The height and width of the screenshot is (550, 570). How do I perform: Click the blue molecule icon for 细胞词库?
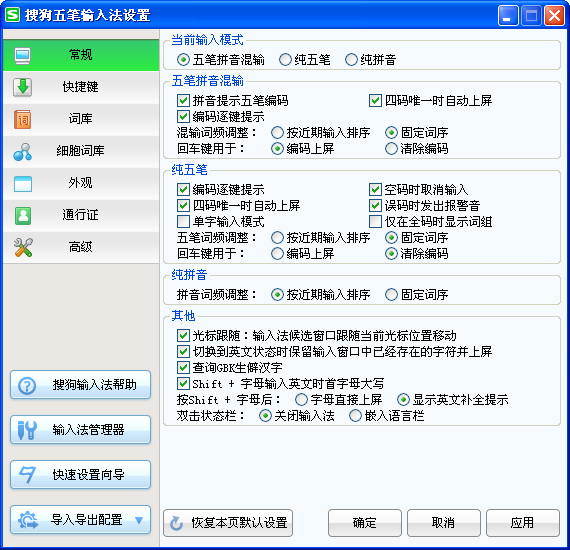[x=23, y=152]
